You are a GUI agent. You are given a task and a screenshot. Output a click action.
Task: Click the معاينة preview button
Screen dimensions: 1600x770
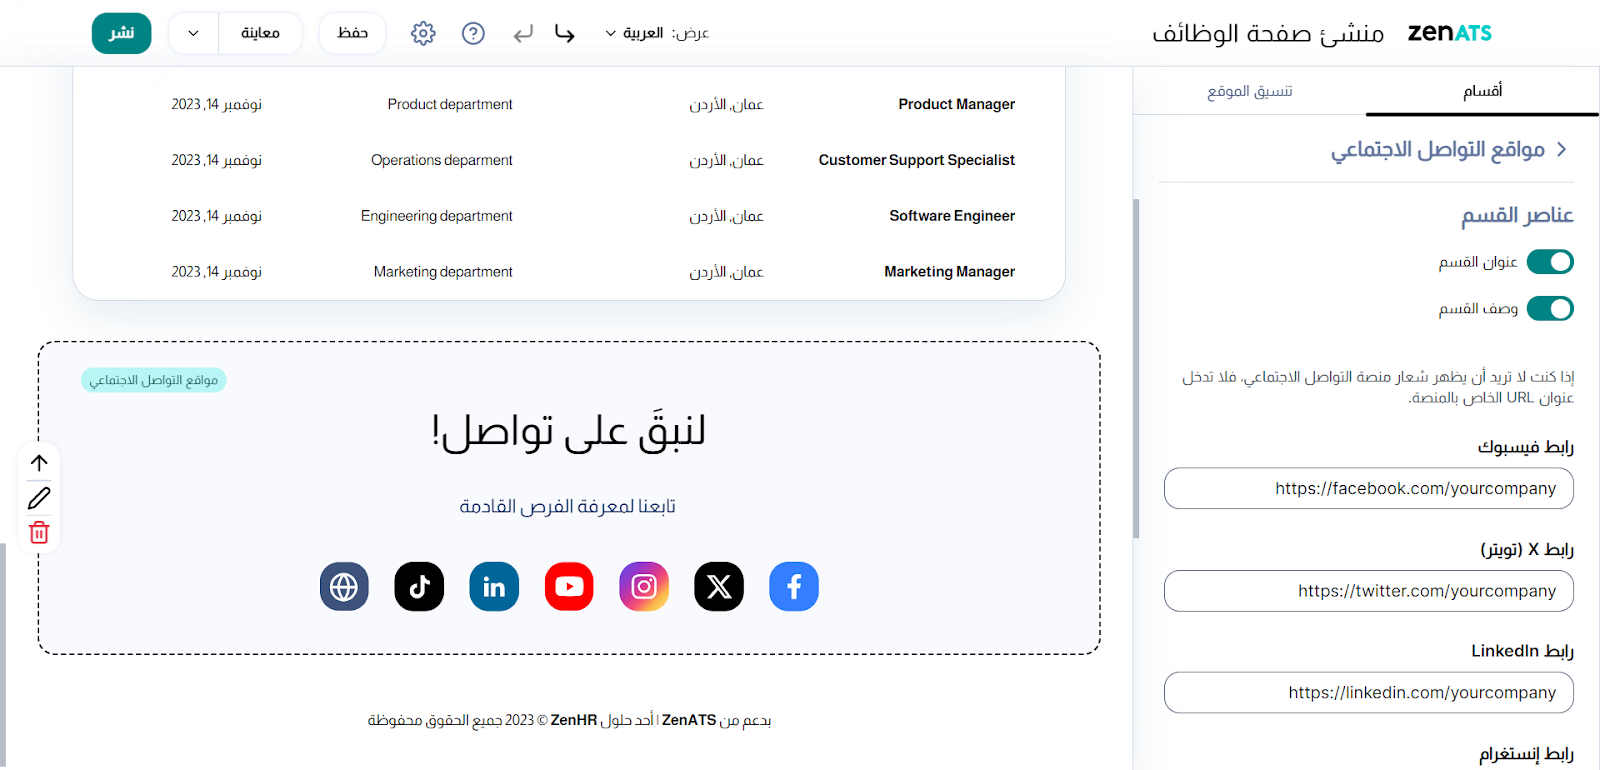[x=260, y=33]
